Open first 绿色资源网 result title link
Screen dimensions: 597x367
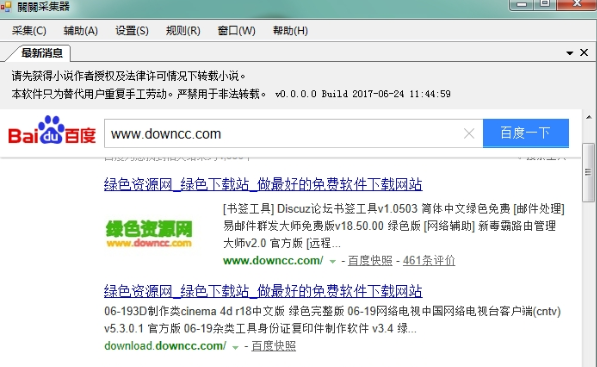point(263,184)
